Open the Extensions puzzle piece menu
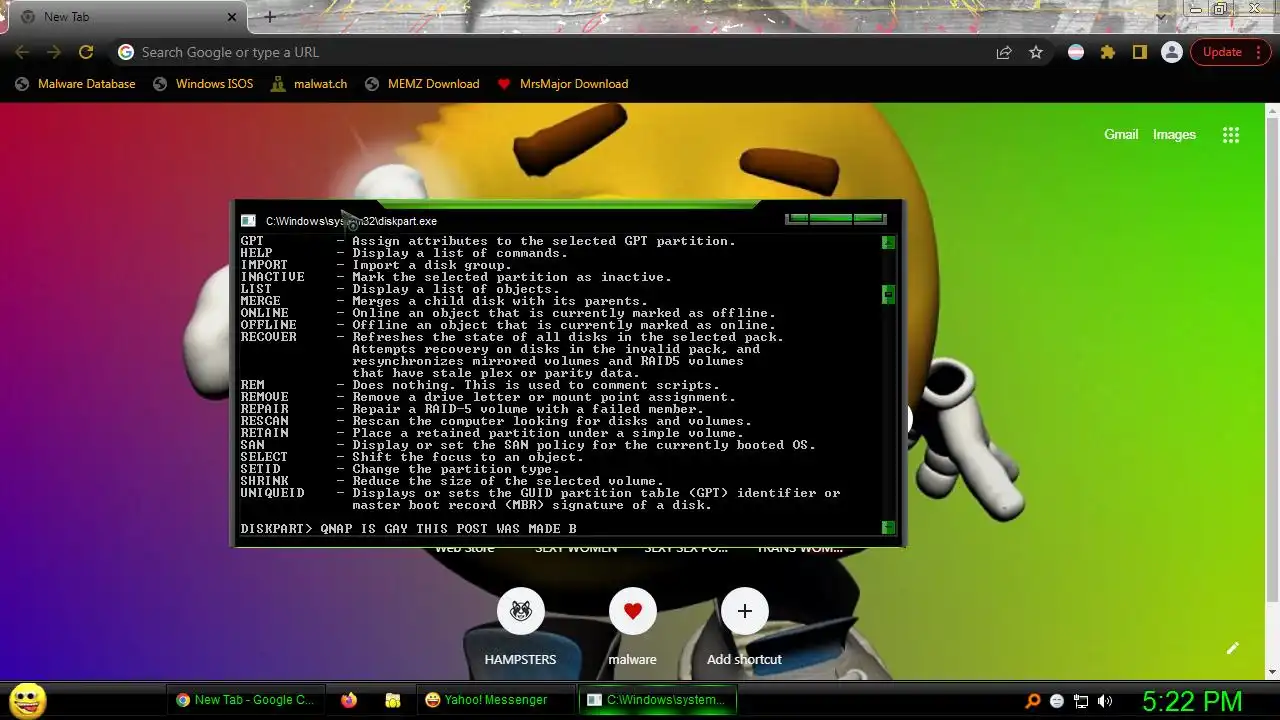This screenshot has height=720, width=1280. click(x=1108, y=52)
